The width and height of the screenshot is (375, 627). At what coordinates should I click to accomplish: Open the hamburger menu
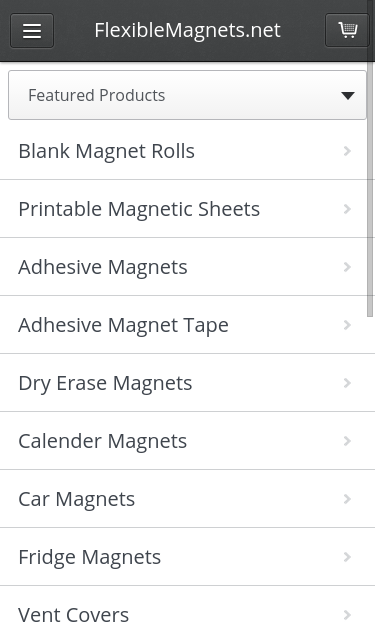[x=32, y=31]
